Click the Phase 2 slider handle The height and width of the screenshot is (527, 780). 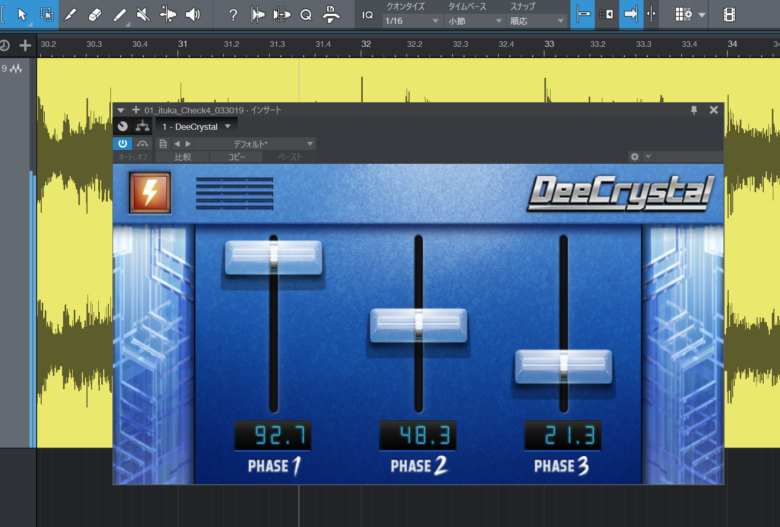coord(418,325)
